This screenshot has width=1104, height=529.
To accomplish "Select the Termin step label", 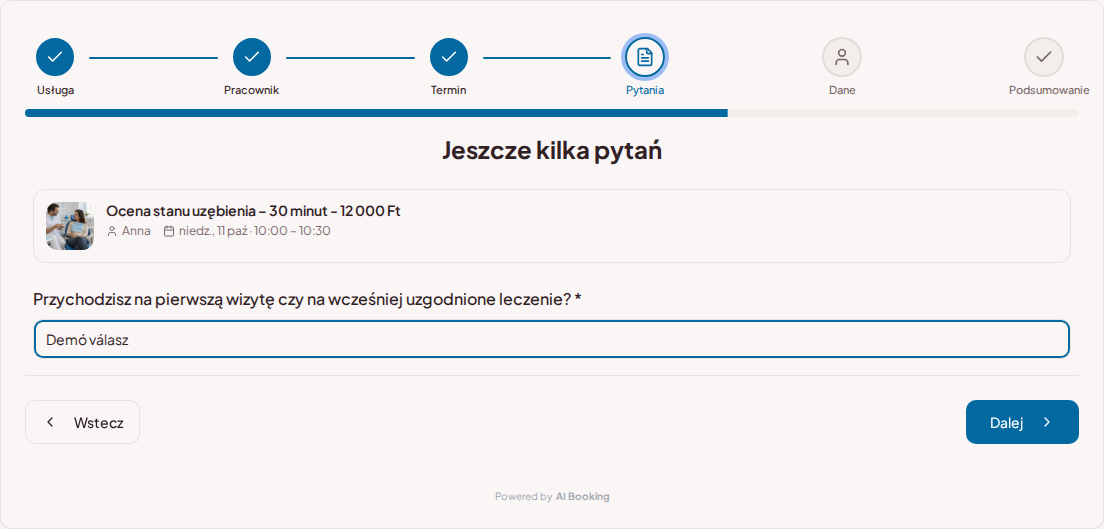I will 448,90.
